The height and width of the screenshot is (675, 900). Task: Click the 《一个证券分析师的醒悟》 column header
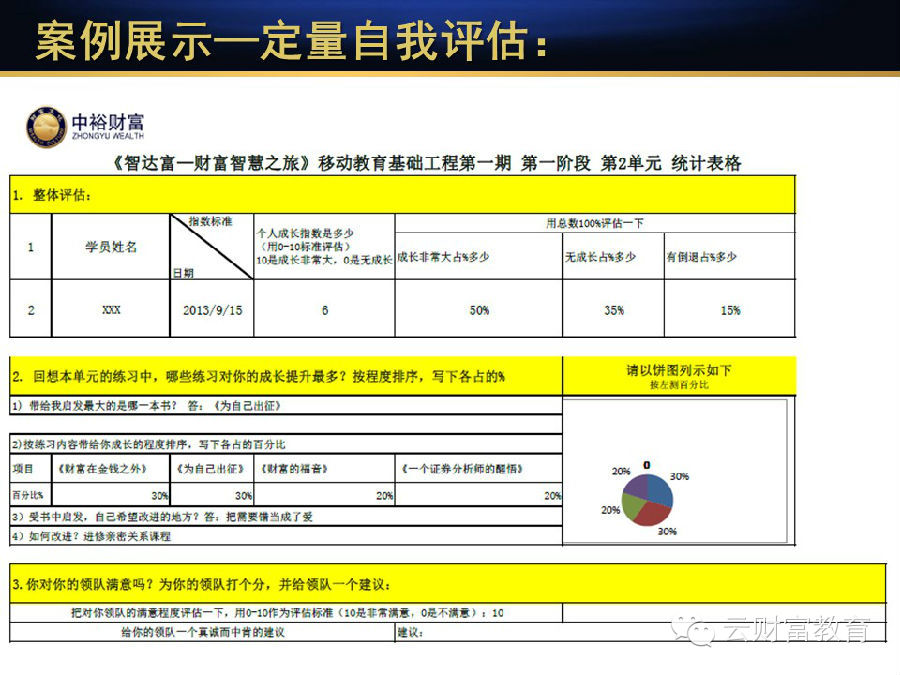click(x=479, y=469)
